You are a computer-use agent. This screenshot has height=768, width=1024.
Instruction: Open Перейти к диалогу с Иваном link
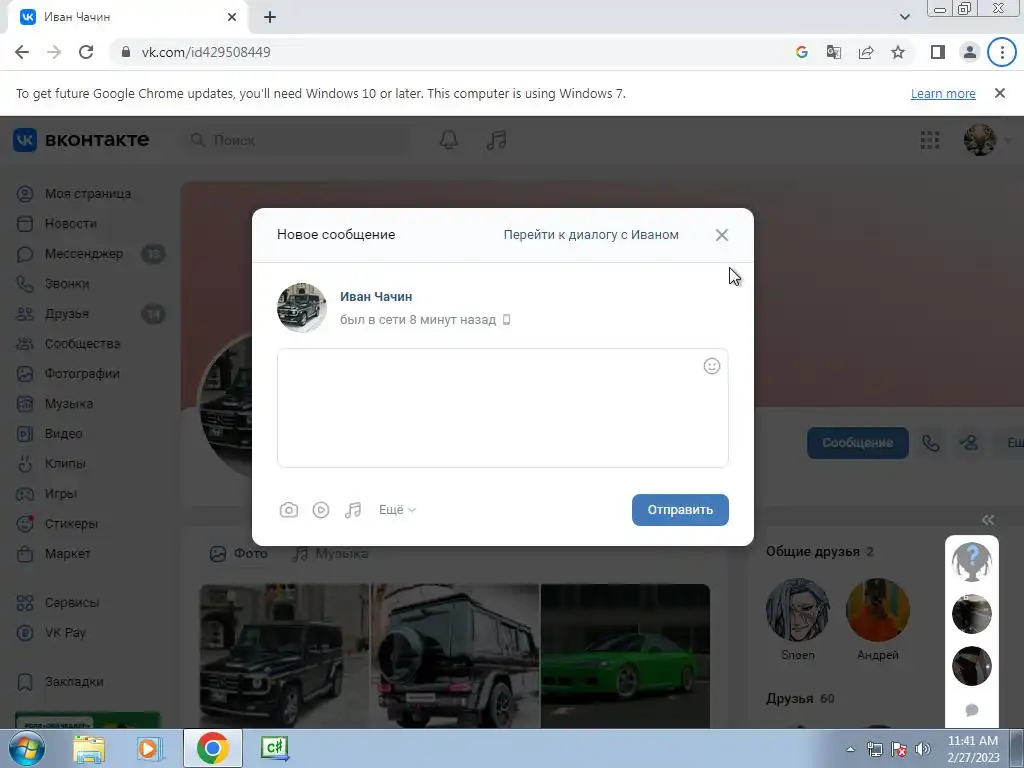(591, 234)
